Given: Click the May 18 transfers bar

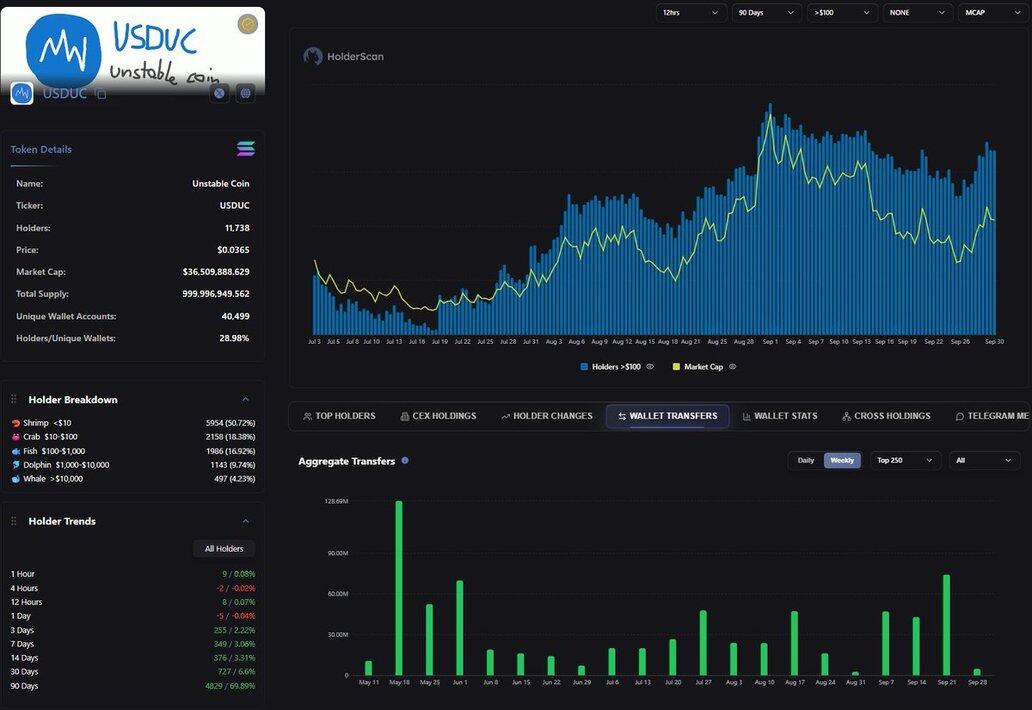Looking at the screenshot, I should click(399, 588).
